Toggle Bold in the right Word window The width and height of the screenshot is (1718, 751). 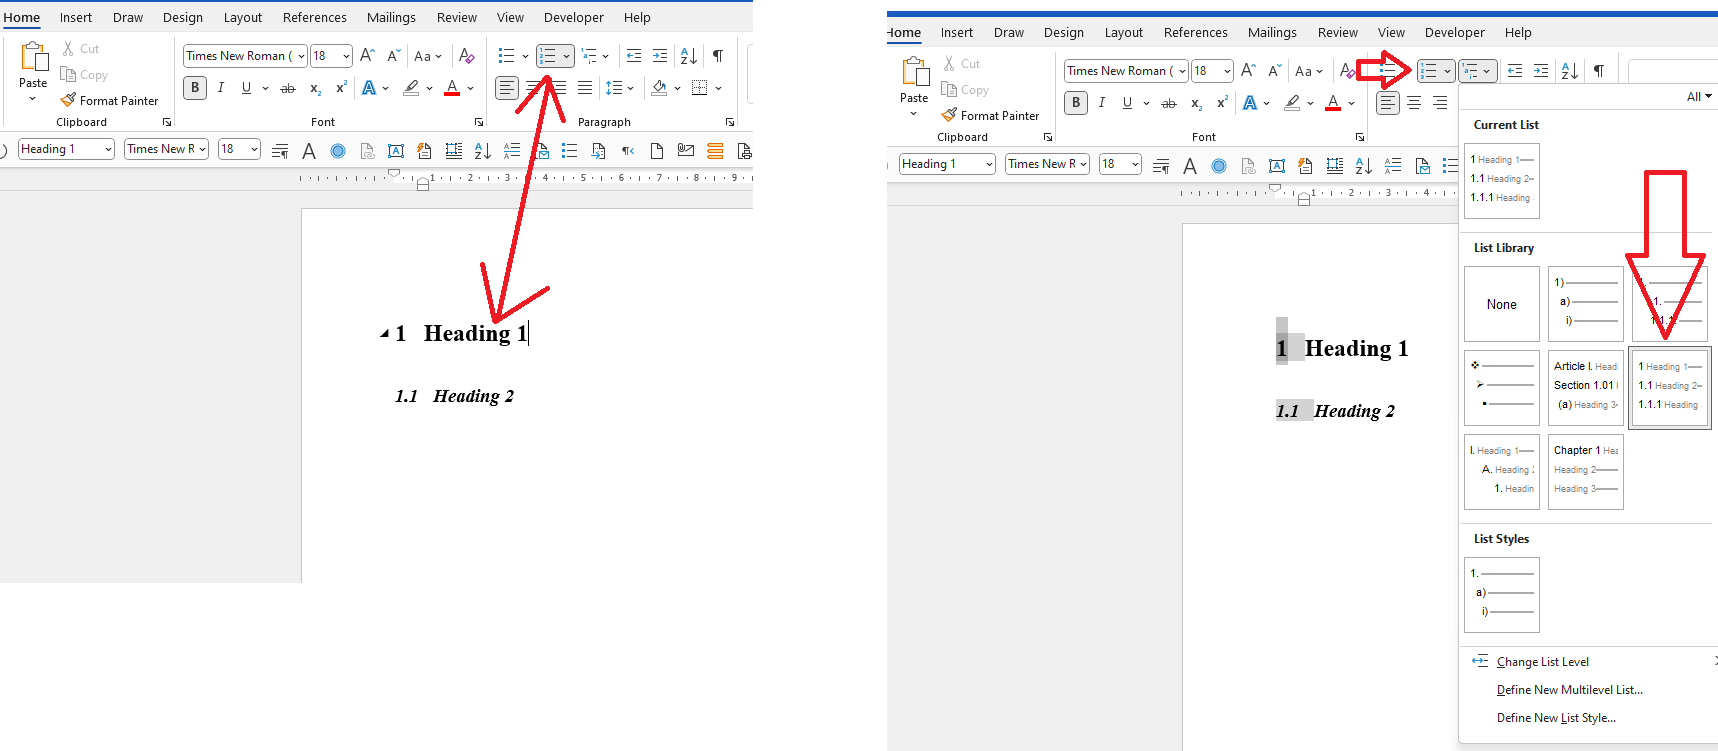point(1076,103)
